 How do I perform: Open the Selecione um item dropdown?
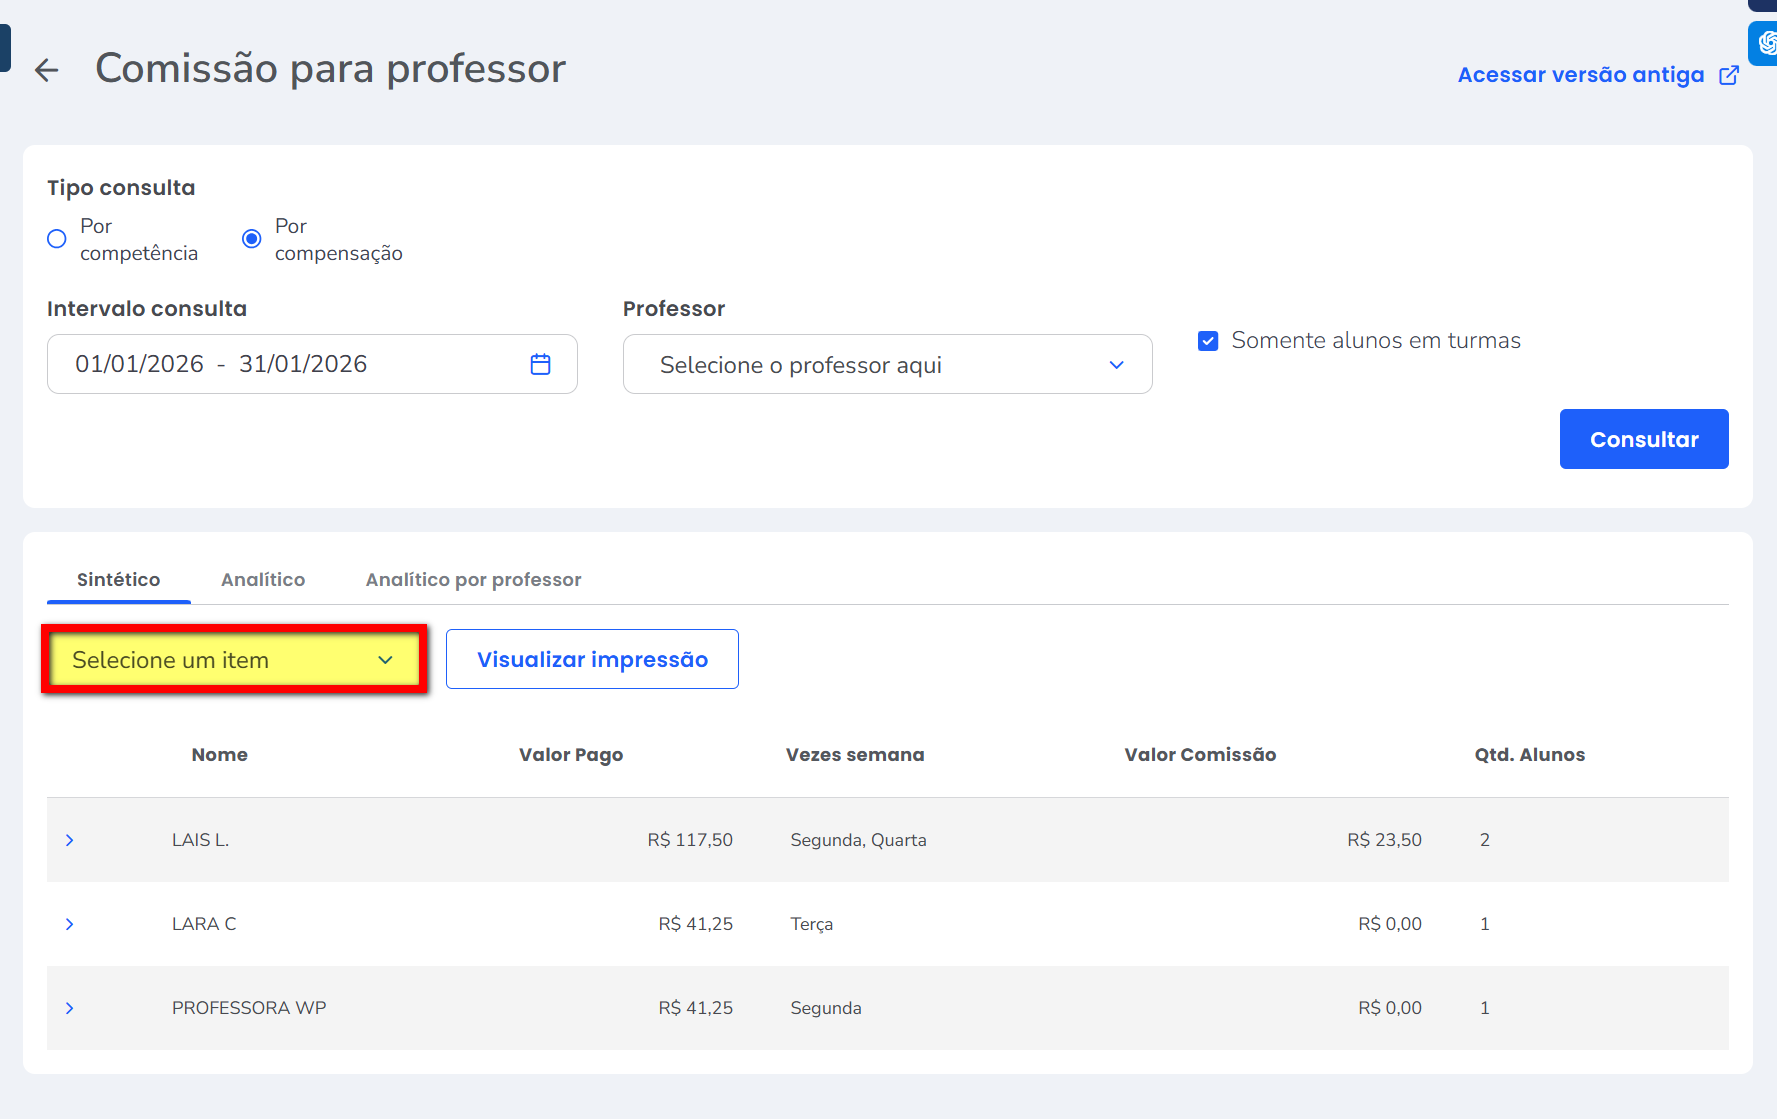click(234, 660)
